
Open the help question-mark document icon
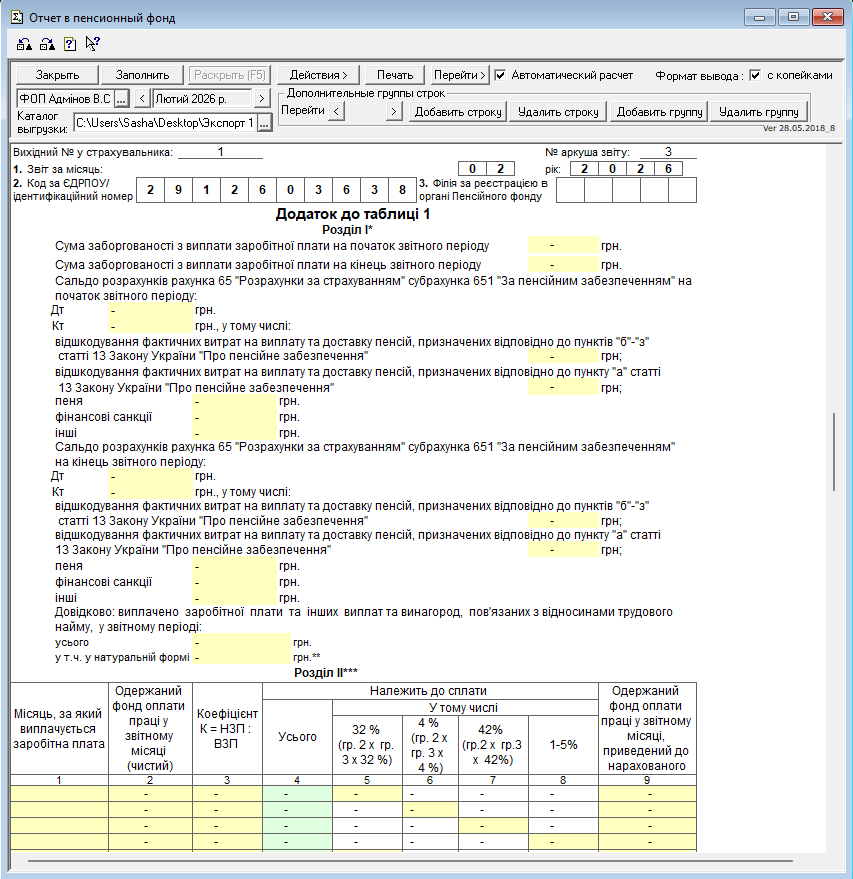click(70, 44)
